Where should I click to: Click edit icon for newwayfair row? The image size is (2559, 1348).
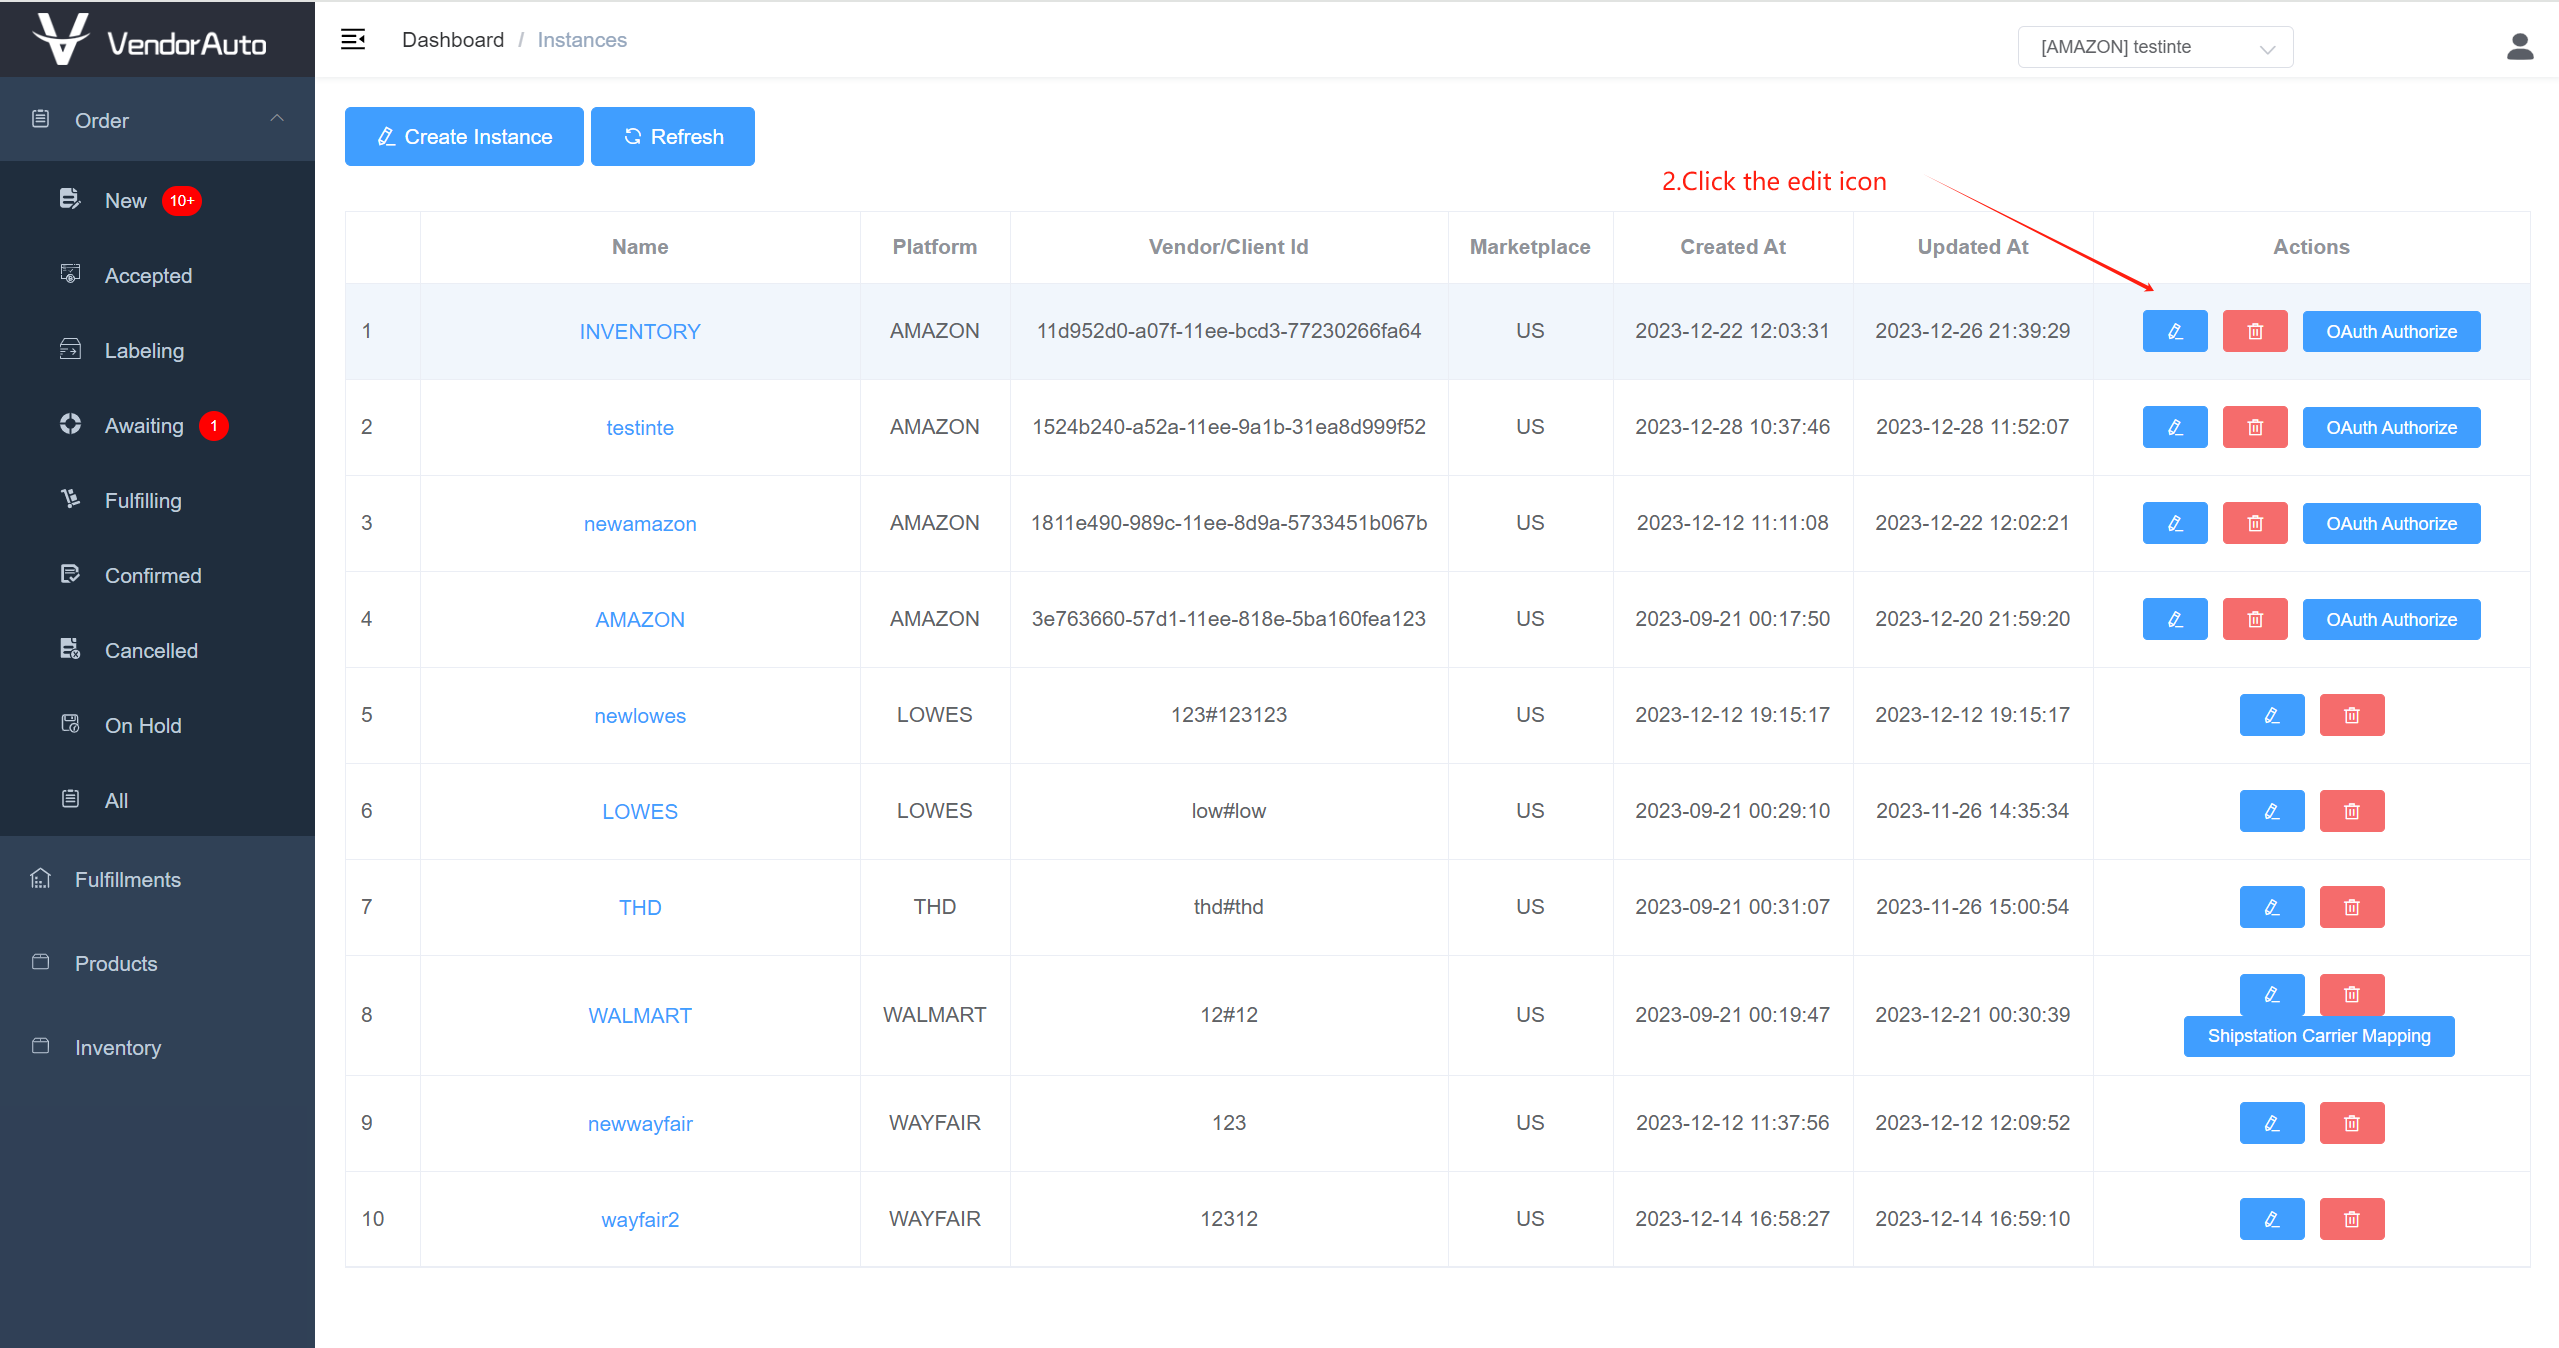2271,1123
